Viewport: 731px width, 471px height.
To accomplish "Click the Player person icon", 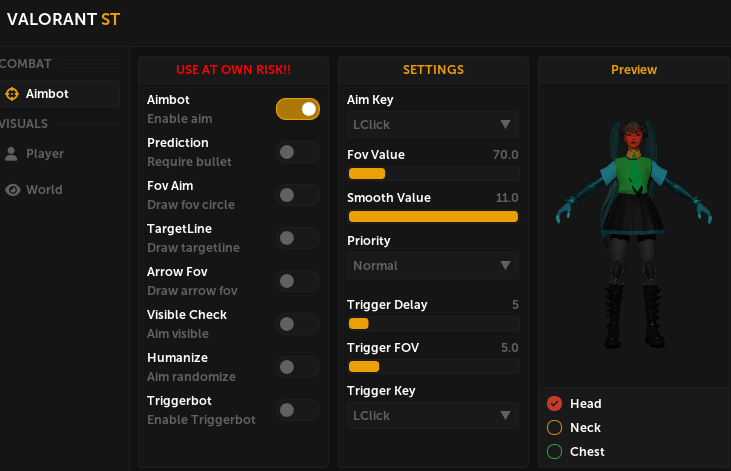I will pos(12,154).
